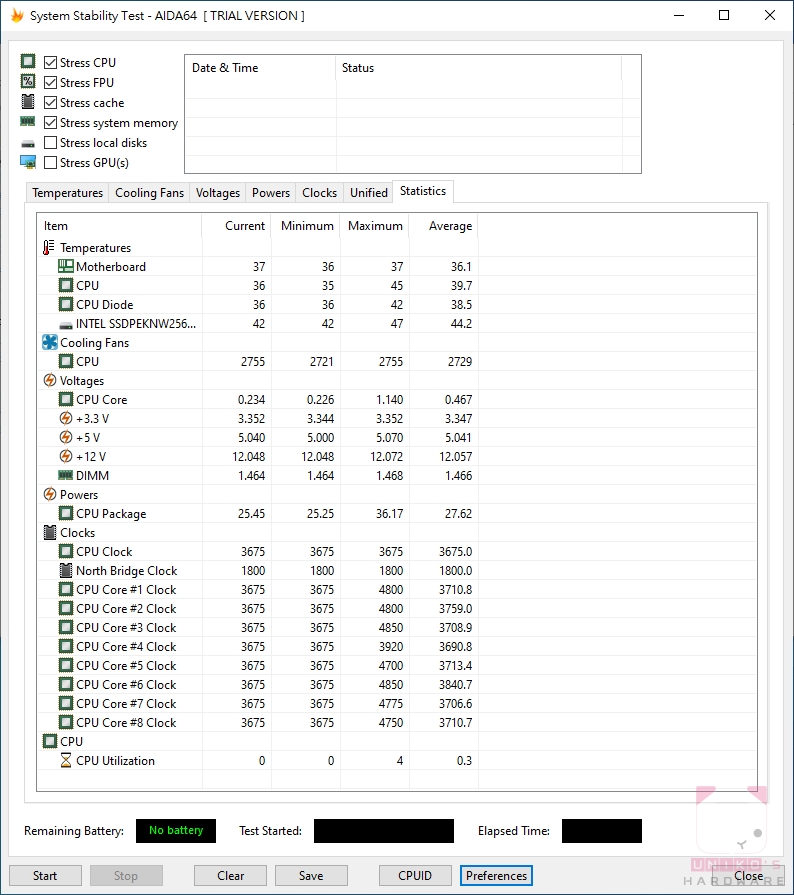Click the Item column header
The height and width of the screenshot is (895, 794).
119,226
